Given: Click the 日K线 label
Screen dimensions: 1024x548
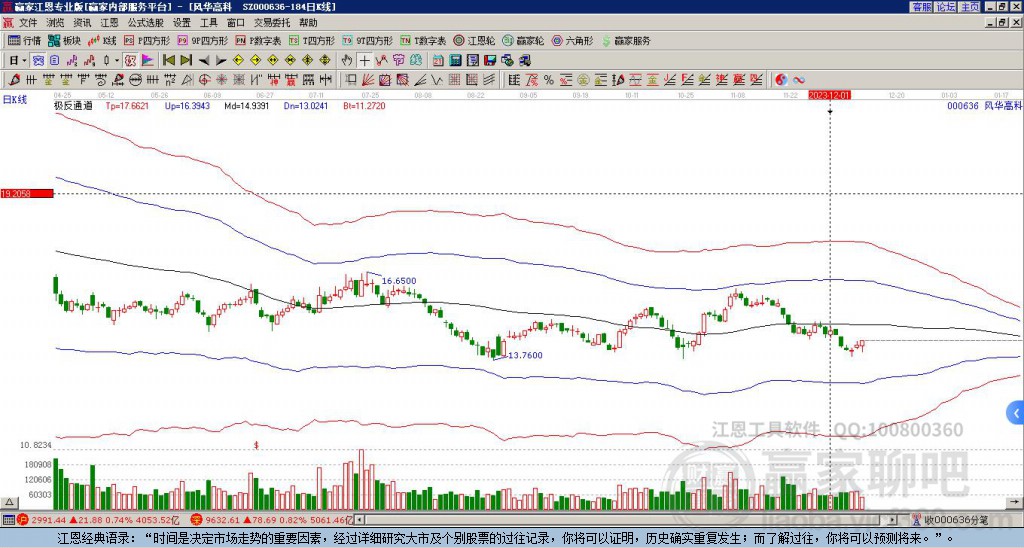Looking at the screenshot, I should (15, 100).
